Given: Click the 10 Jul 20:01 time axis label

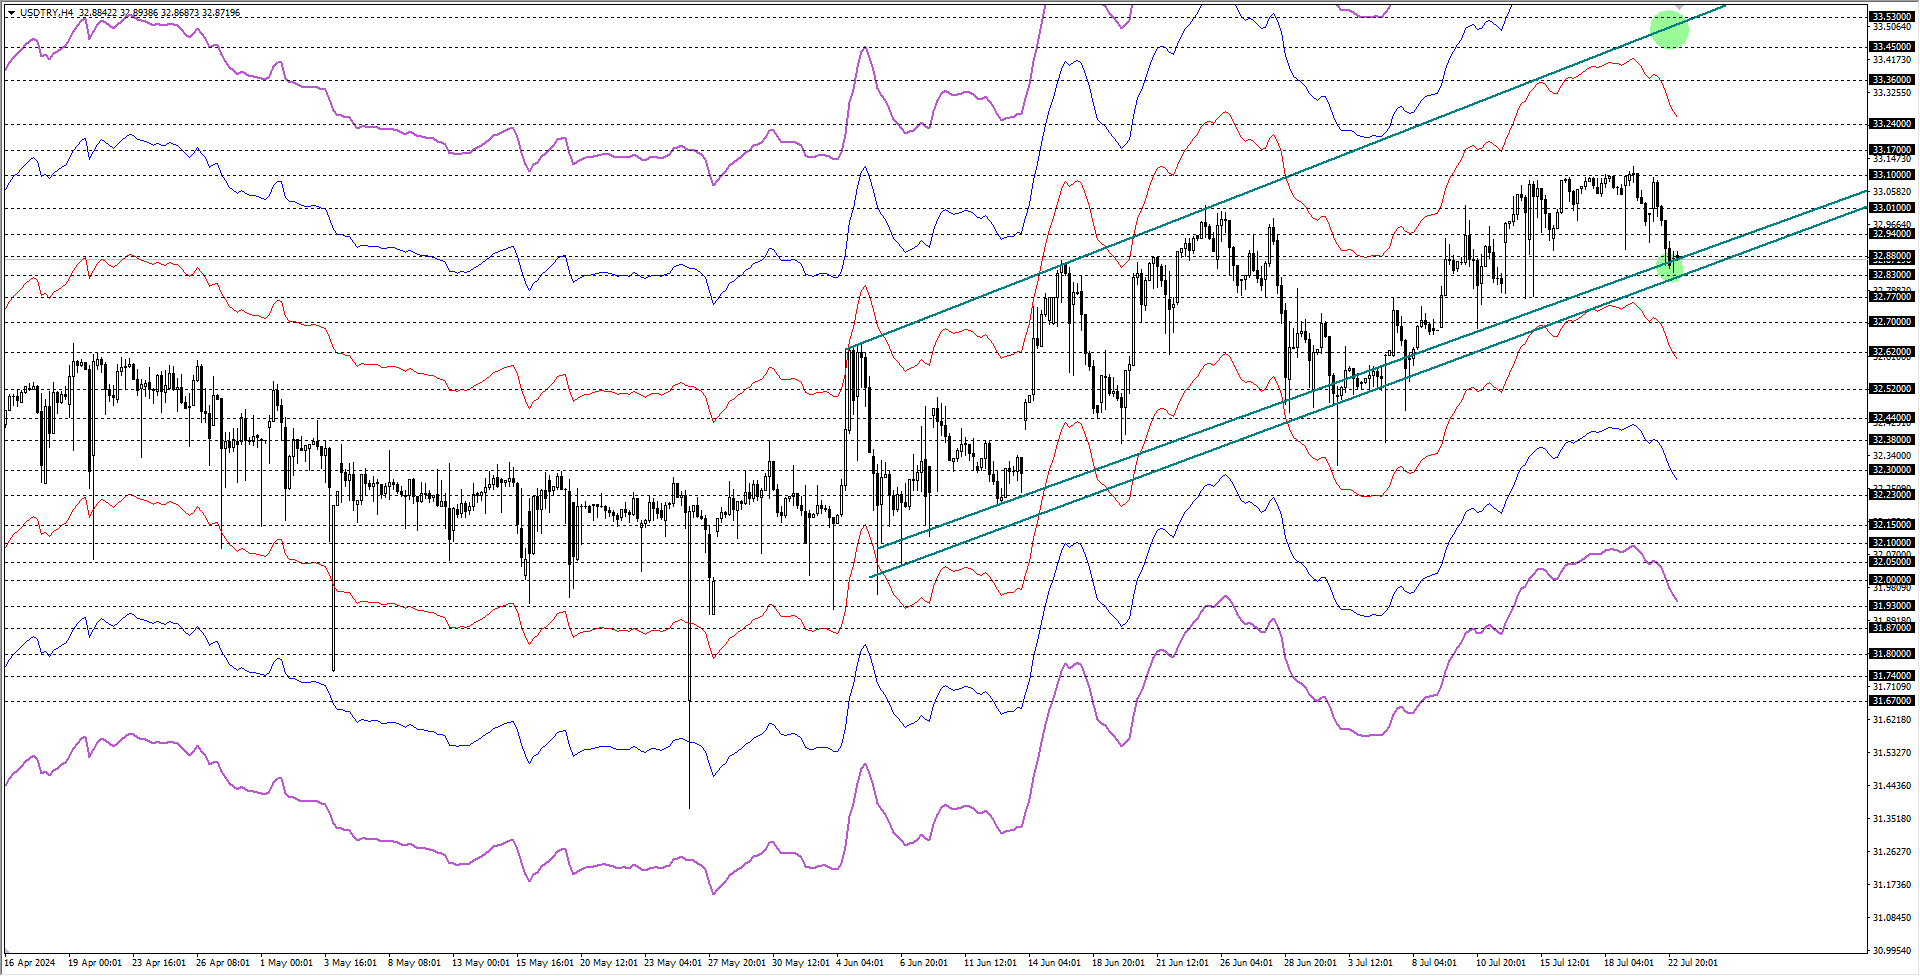Looking at the screenshot, I should [1501, 963].
